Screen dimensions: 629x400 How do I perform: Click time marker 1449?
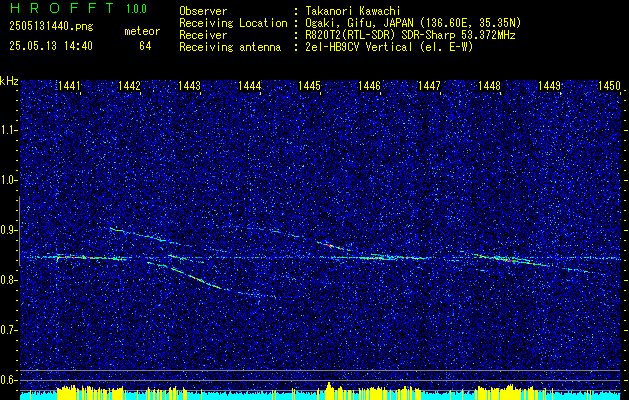[549, 86]
